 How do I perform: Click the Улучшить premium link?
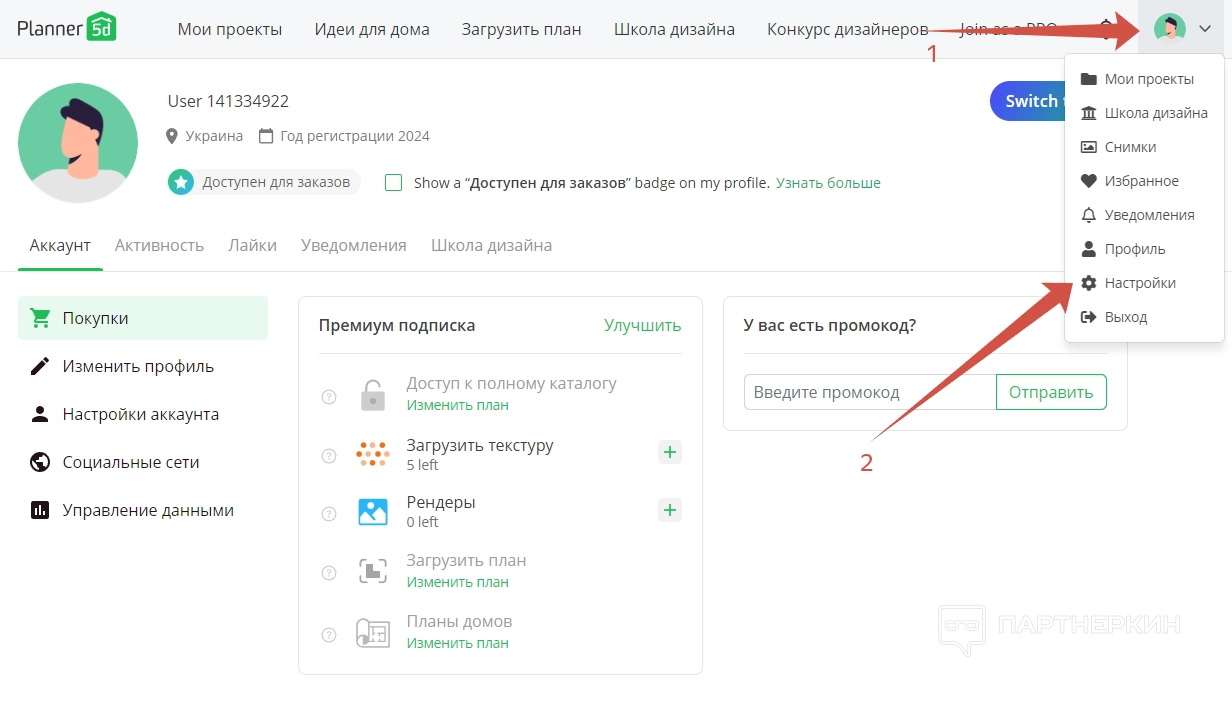642,325
